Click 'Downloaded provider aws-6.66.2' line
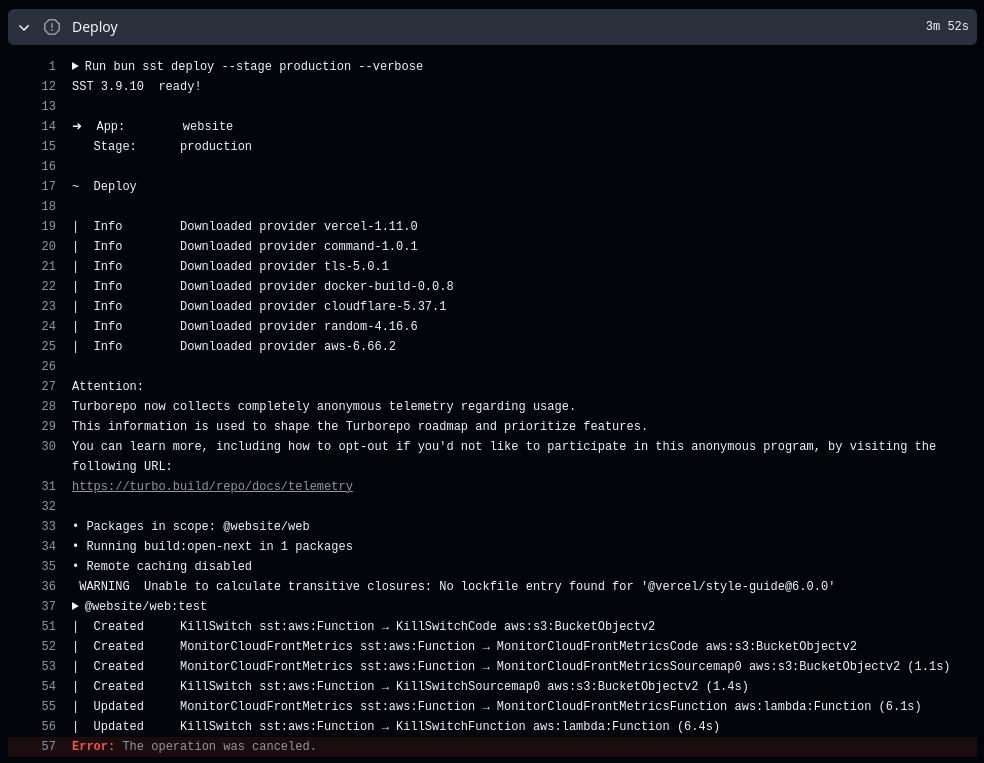 click(x=233, y=346)
